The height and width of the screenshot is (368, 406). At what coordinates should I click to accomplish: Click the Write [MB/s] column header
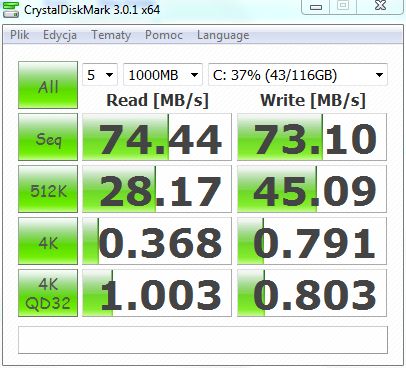313,100
